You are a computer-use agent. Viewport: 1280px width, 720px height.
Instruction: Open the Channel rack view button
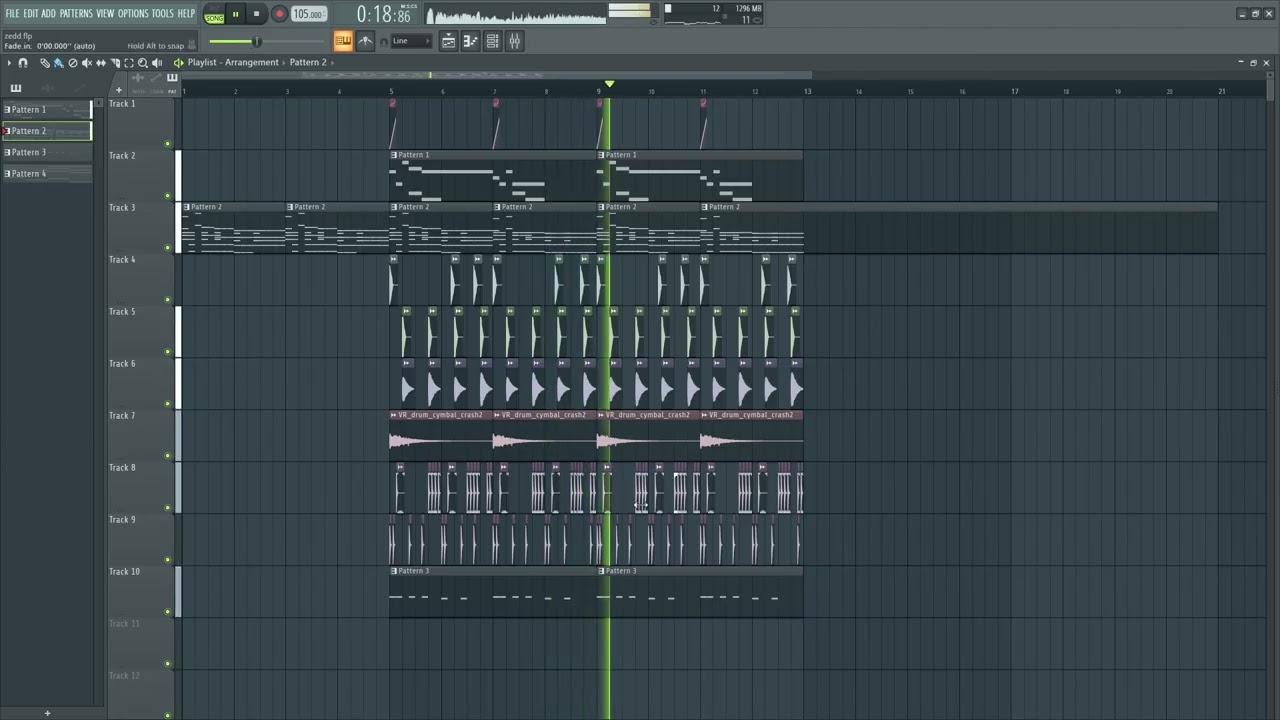point(492,41)
